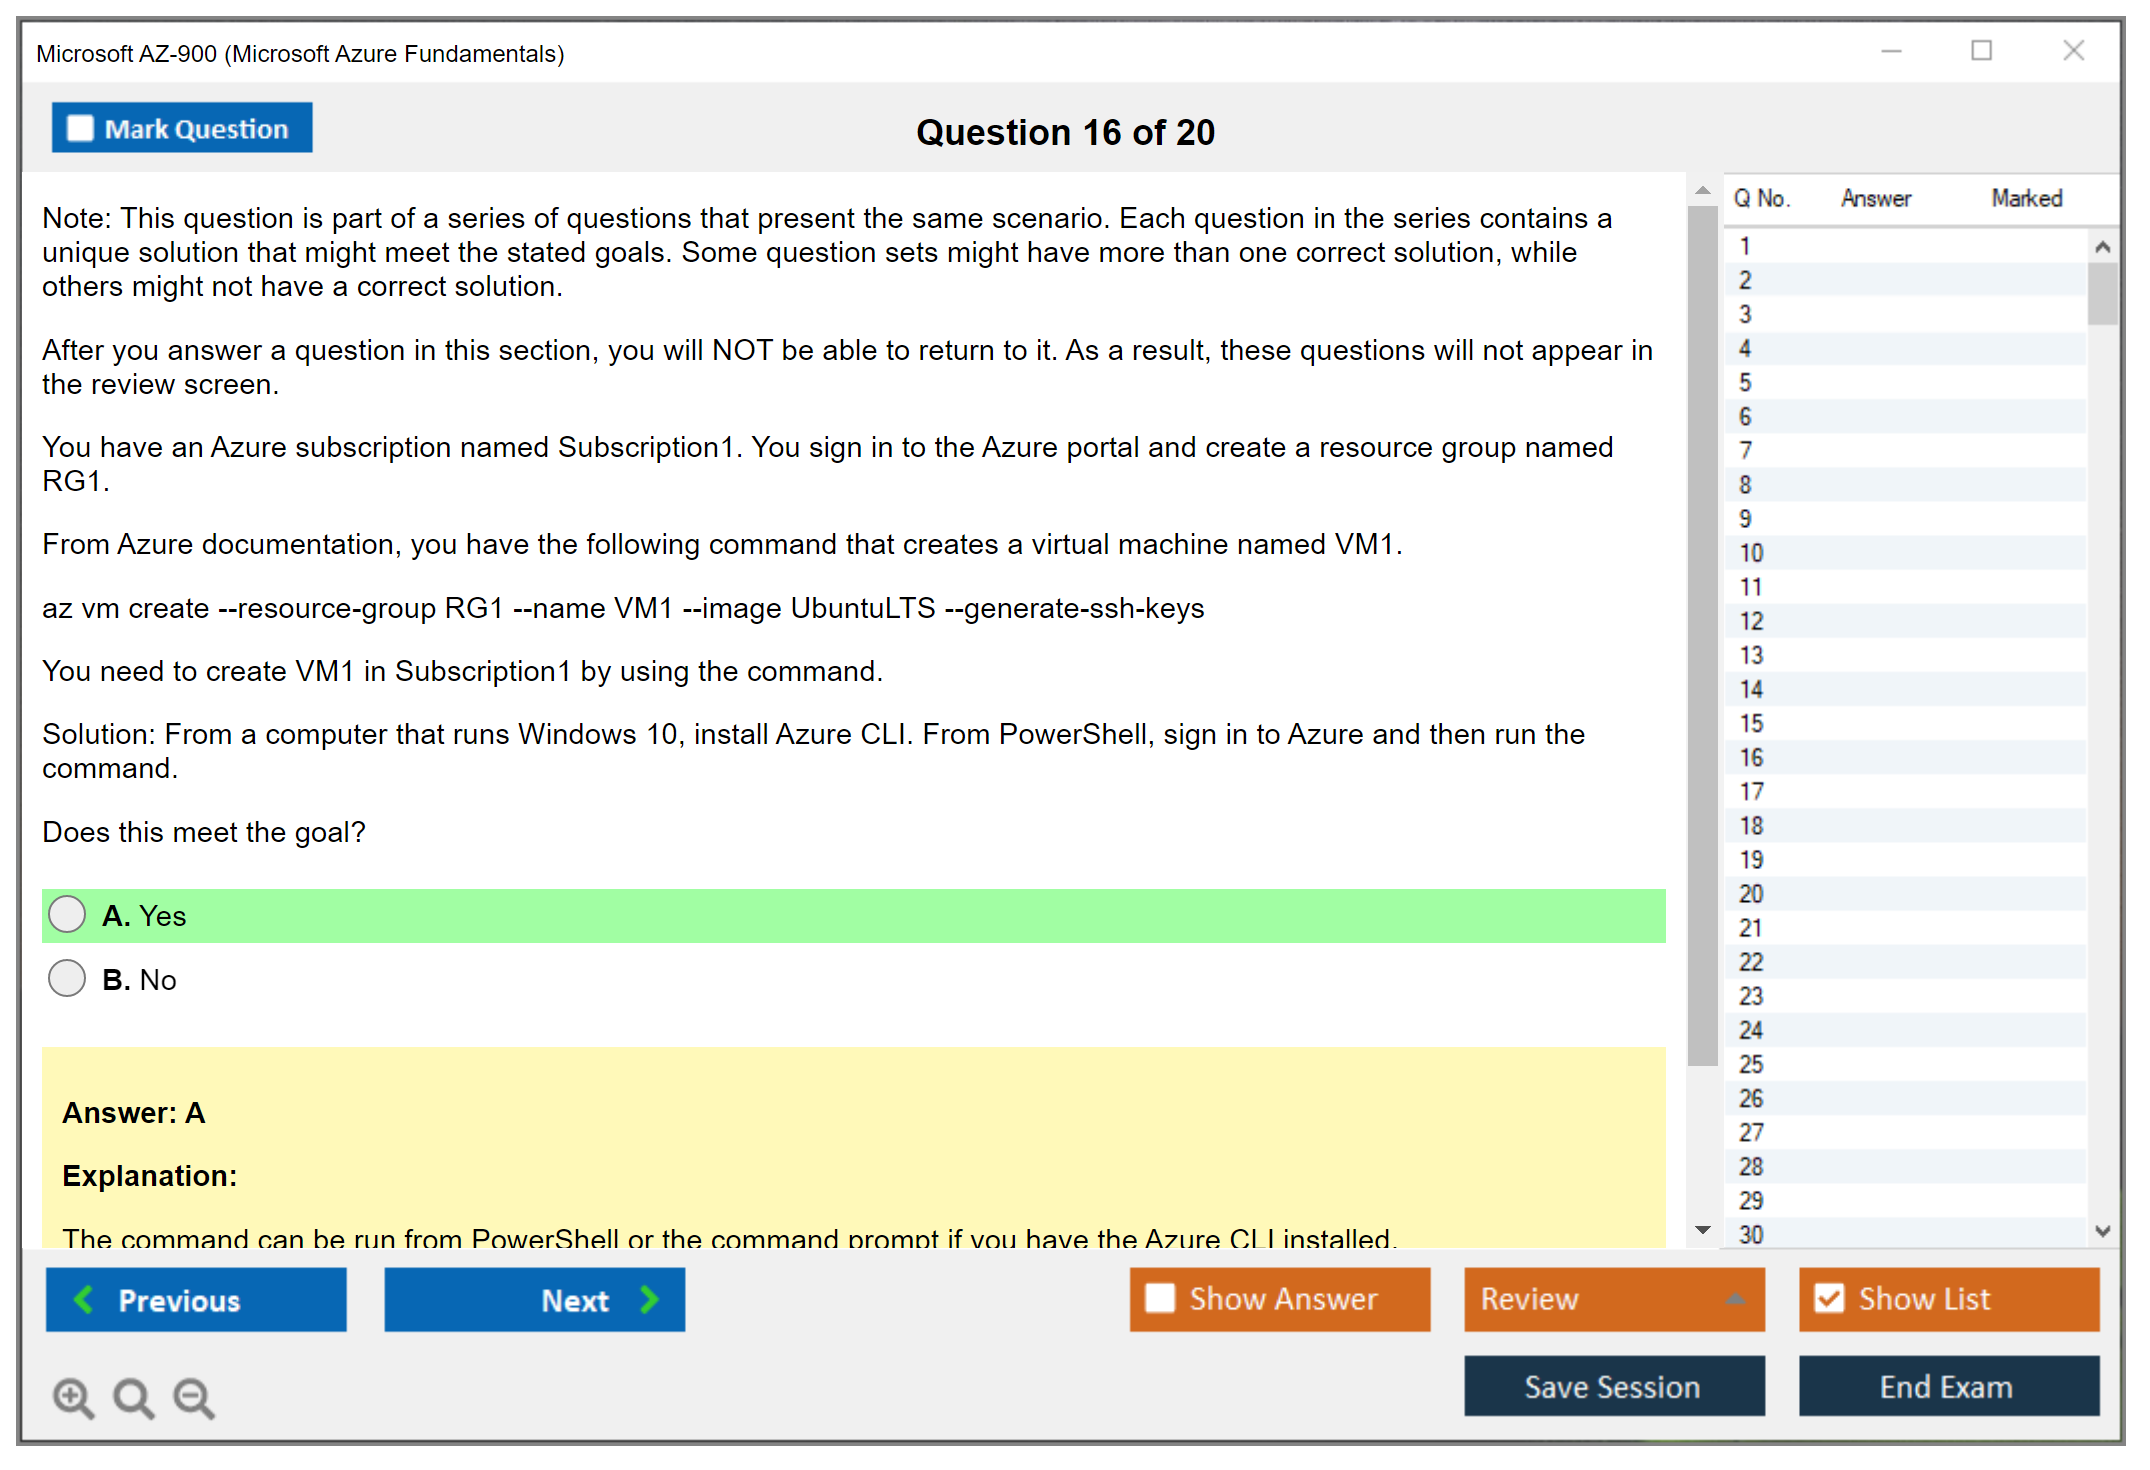Minimize the exam window
The width and height of the screenshot is (2150, 1470).
[x=1891, y=51]
